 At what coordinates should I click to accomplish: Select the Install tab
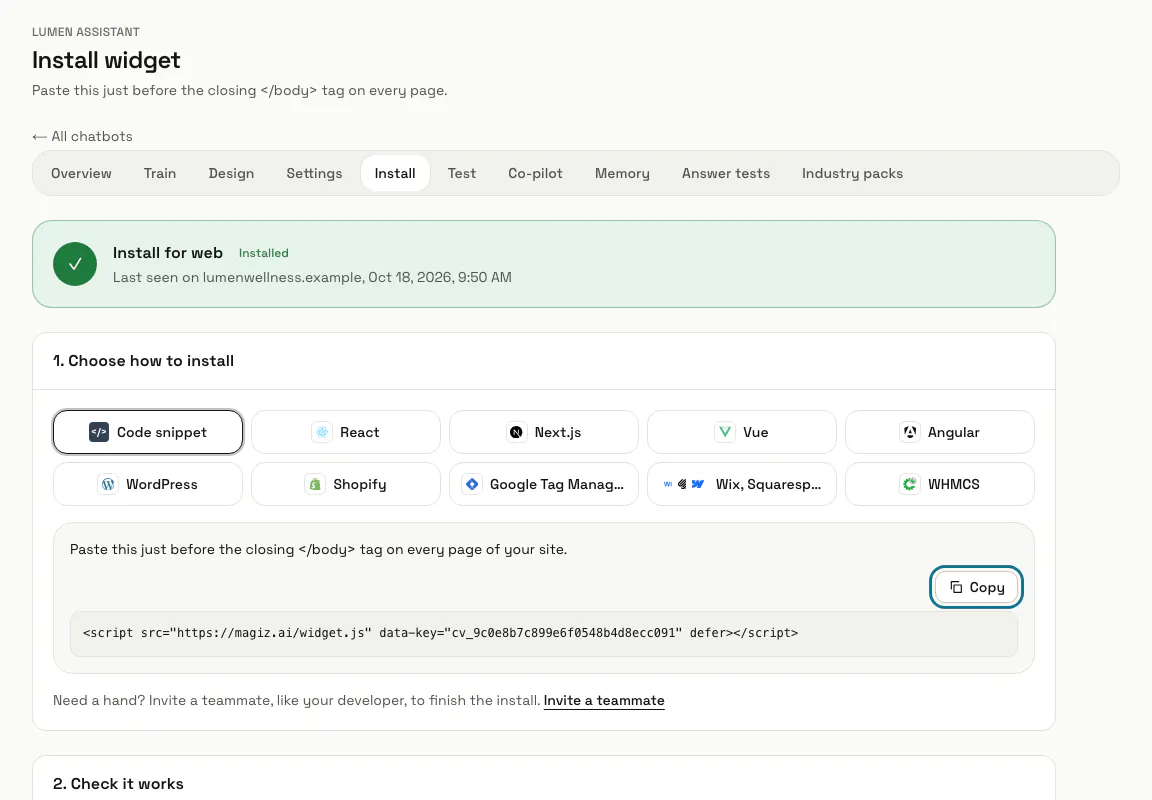pos(395,173)
